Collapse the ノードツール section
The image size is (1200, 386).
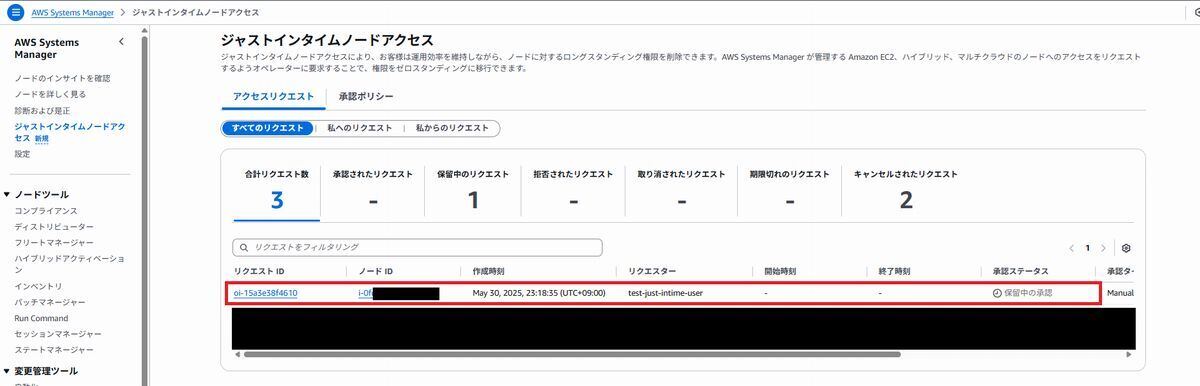pyautogui.click(x=7, y=195)
